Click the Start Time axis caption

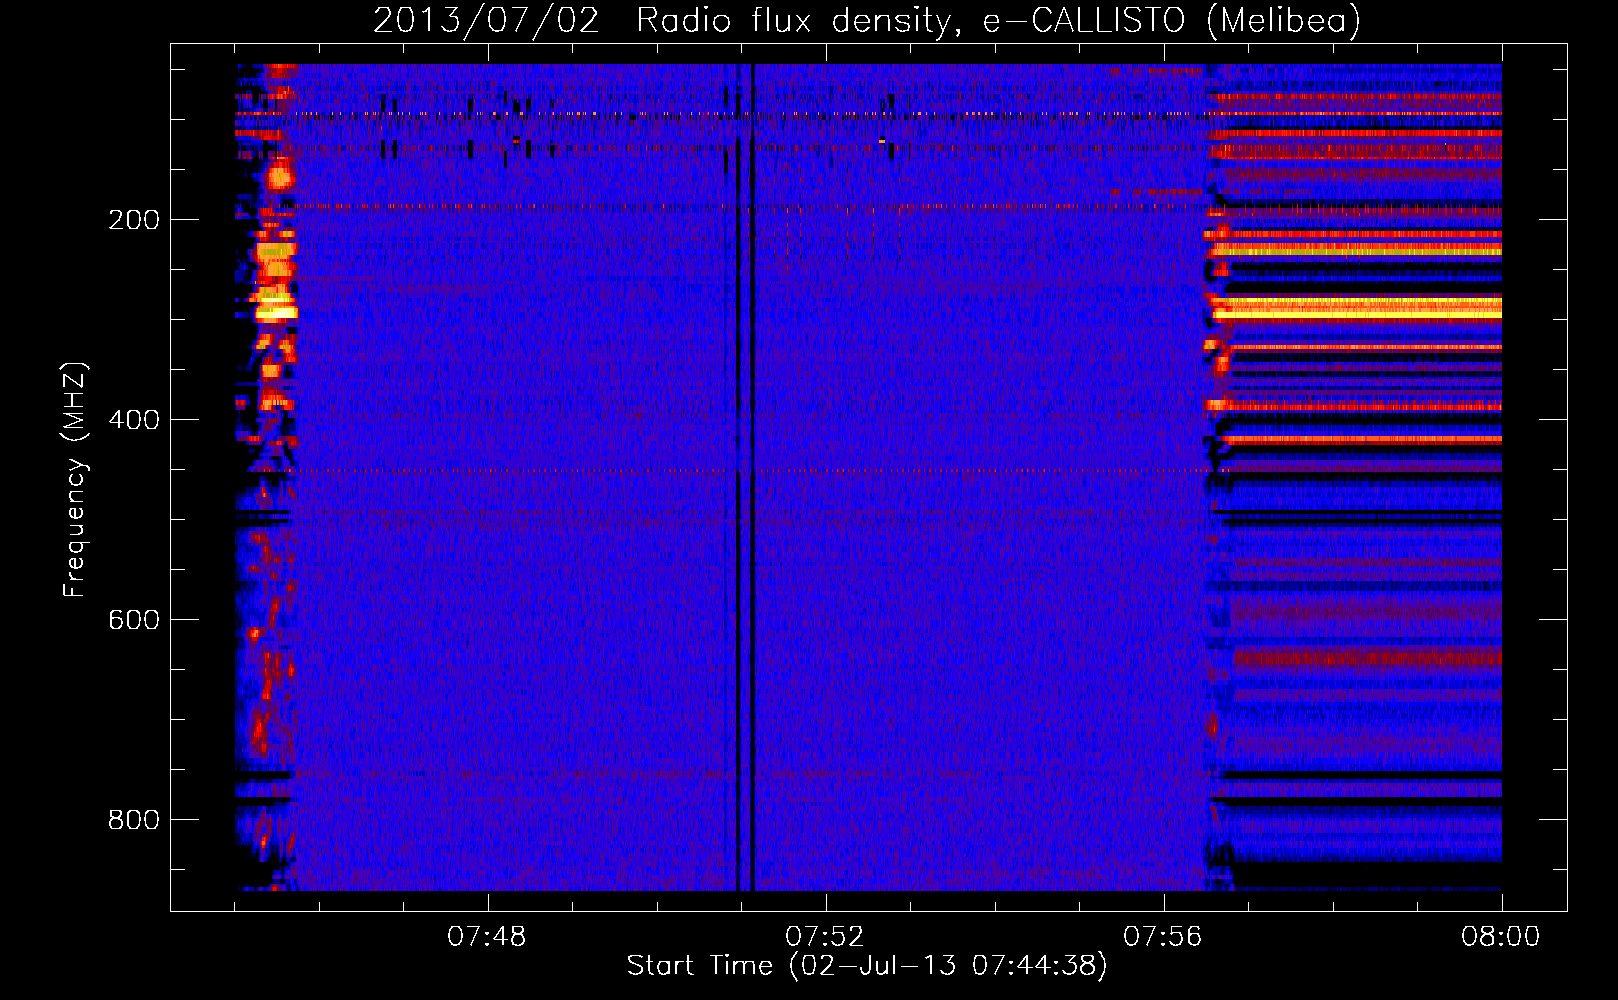pyautogui.click(x=867, y=966)
